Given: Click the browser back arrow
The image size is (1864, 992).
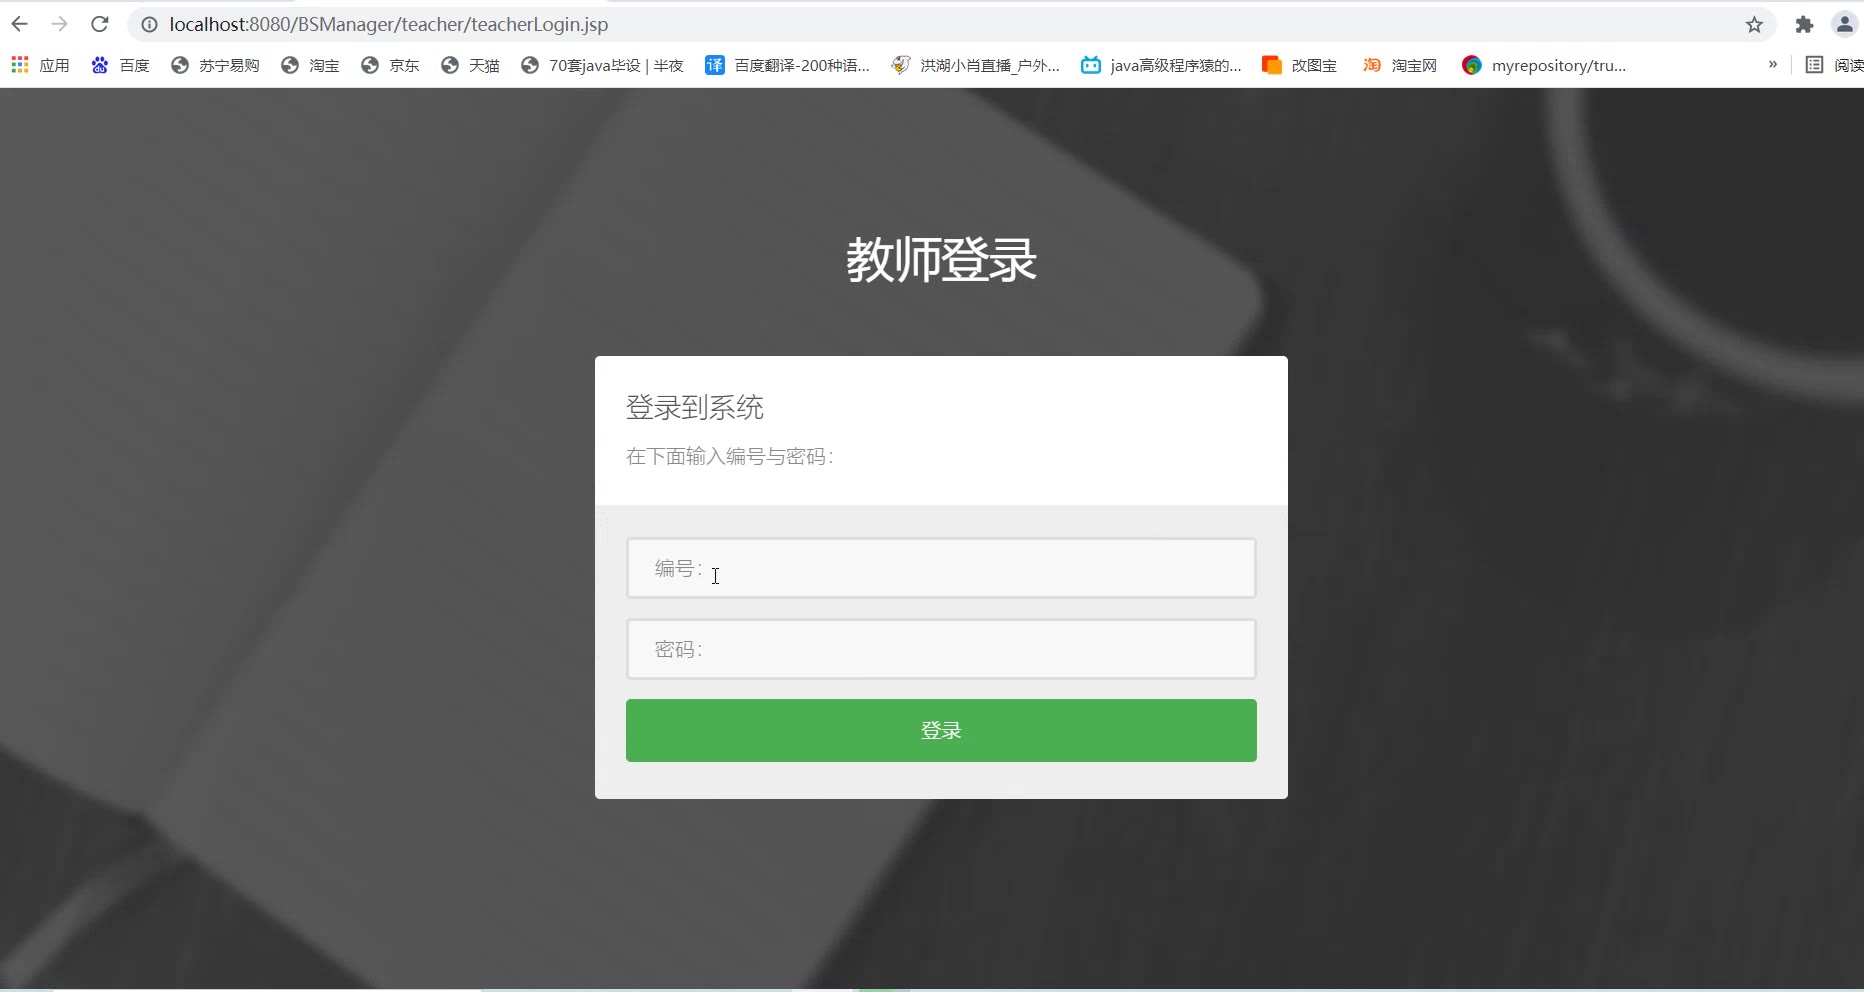Looking at the screenshot, I should tap(19, 24).
